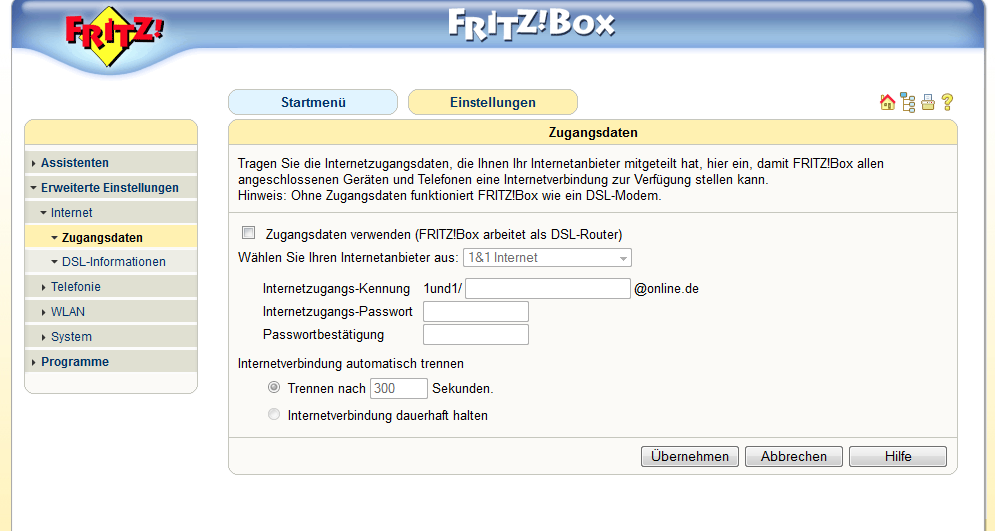Open help via the question mark icon
Viewport: 995px width, 531px height.
tap(947, 102)
